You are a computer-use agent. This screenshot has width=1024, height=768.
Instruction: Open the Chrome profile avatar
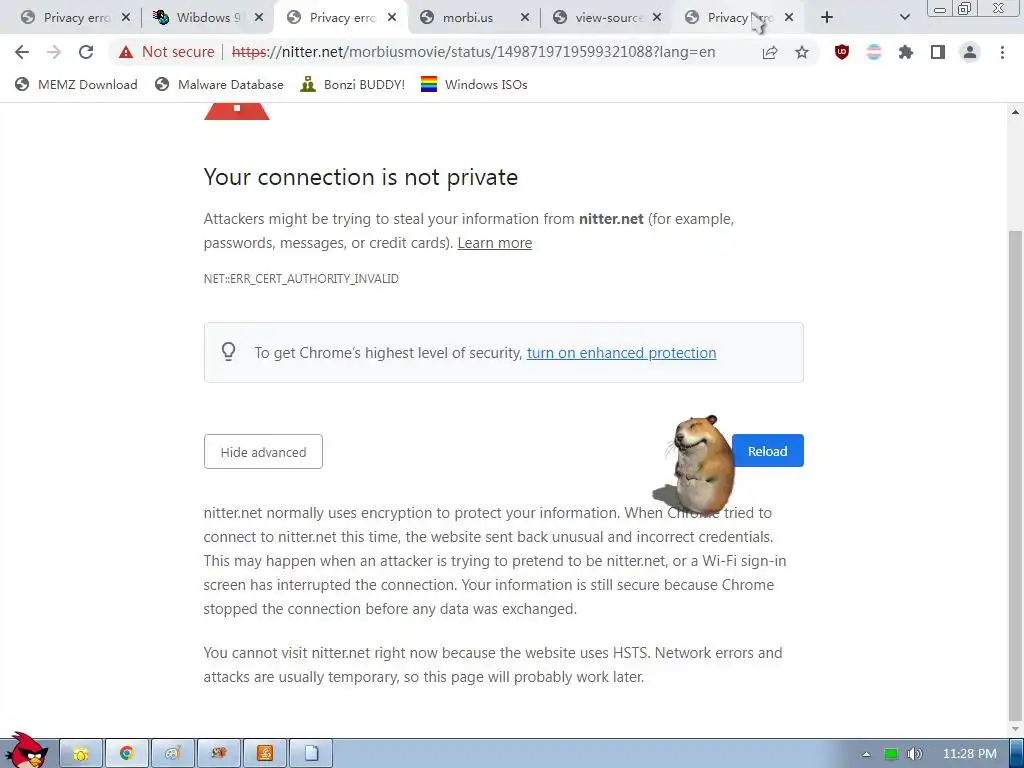[x=970, y=52]
